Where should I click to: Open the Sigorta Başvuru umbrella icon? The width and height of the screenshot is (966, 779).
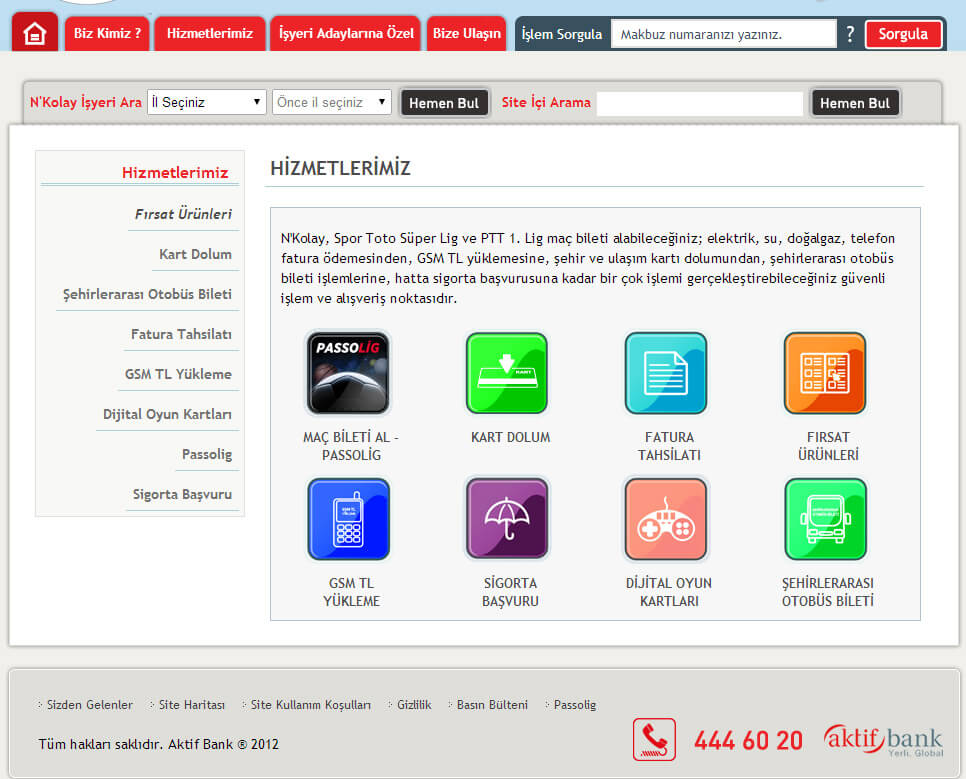[x=507, y=519]
